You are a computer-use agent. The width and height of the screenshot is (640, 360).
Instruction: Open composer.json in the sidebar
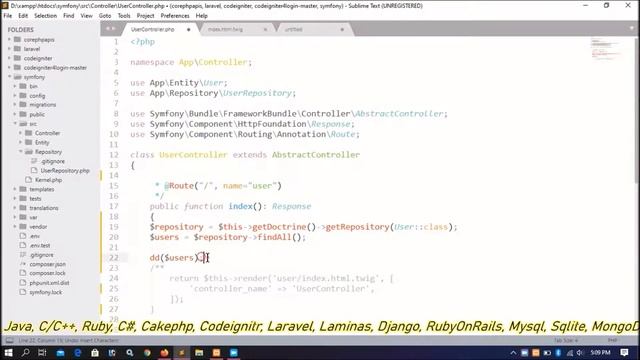[47, 264]
